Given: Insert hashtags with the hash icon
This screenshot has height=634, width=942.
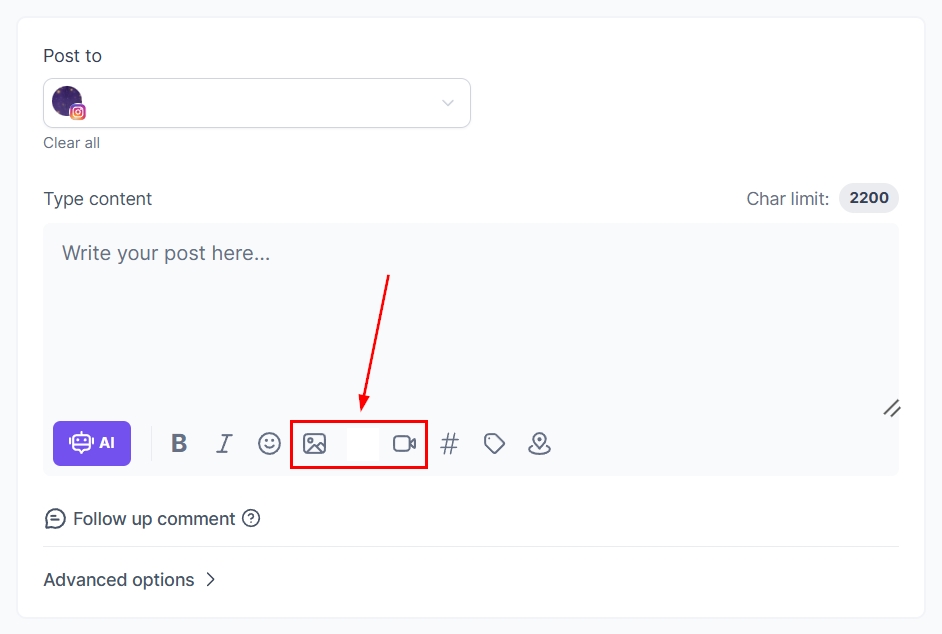Looking at the screenshot, I should tap(450, 443).
